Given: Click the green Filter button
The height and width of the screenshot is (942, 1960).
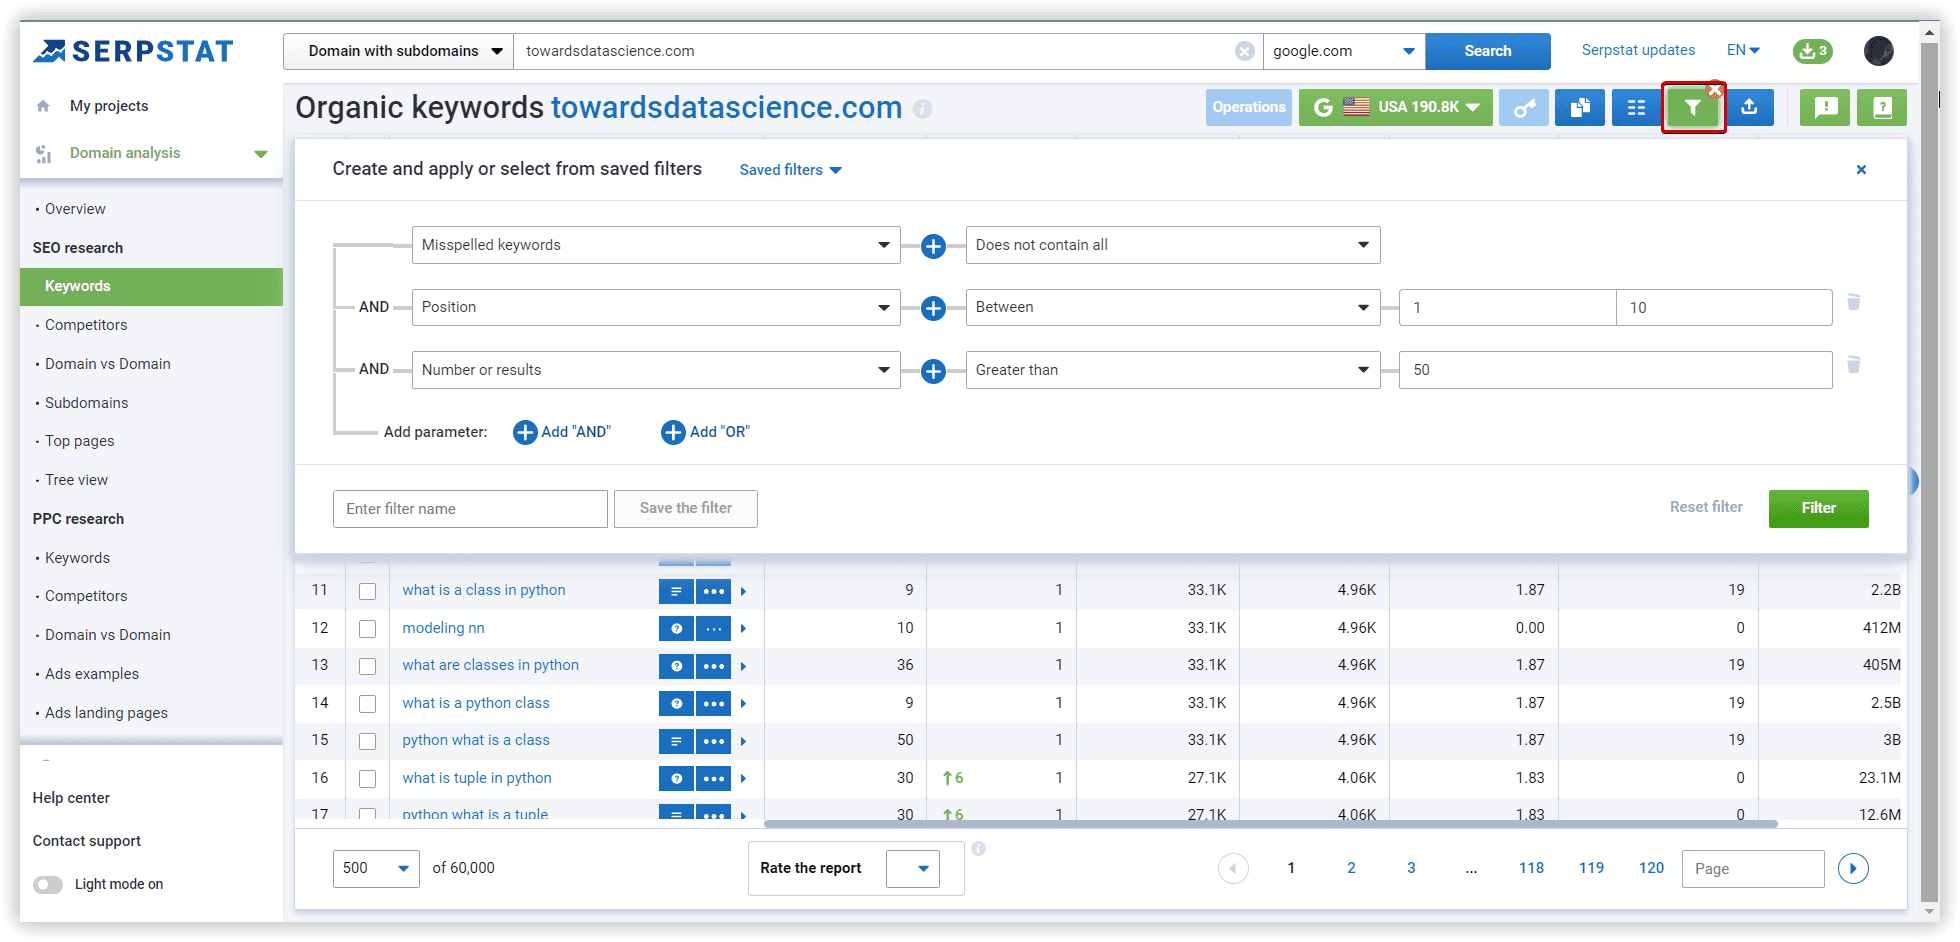Looking at the screenshot, I should [x=1818, y=508].
